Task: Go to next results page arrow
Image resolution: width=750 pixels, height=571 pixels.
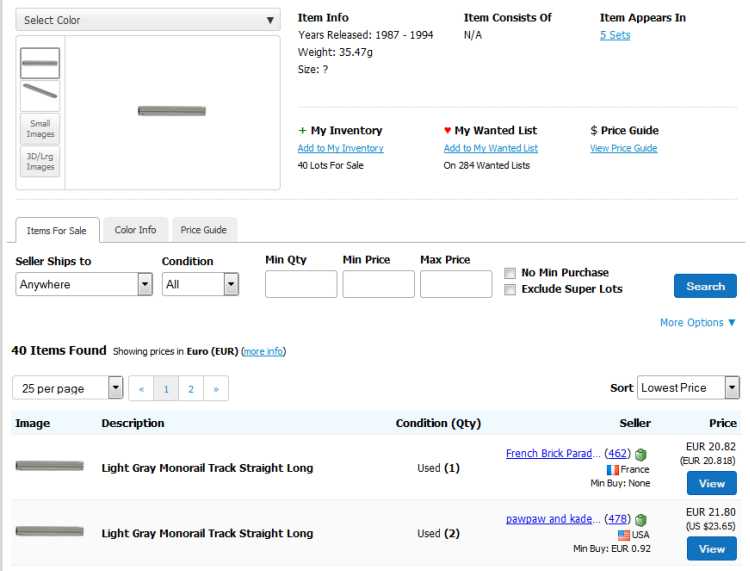Action: coord(216,388)
